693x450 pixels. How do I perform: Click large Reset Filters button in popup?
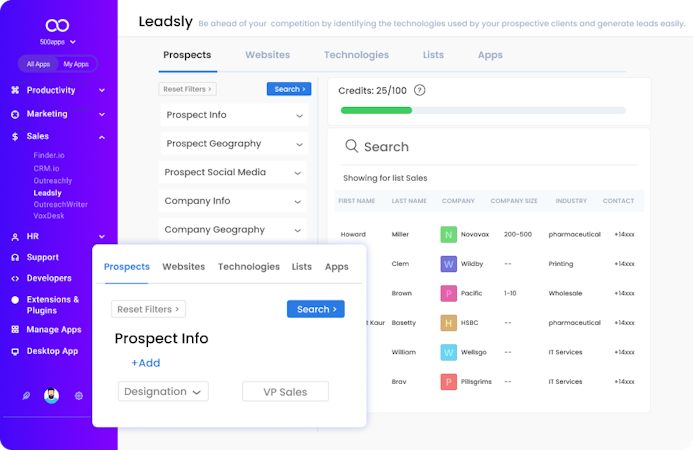148,309
